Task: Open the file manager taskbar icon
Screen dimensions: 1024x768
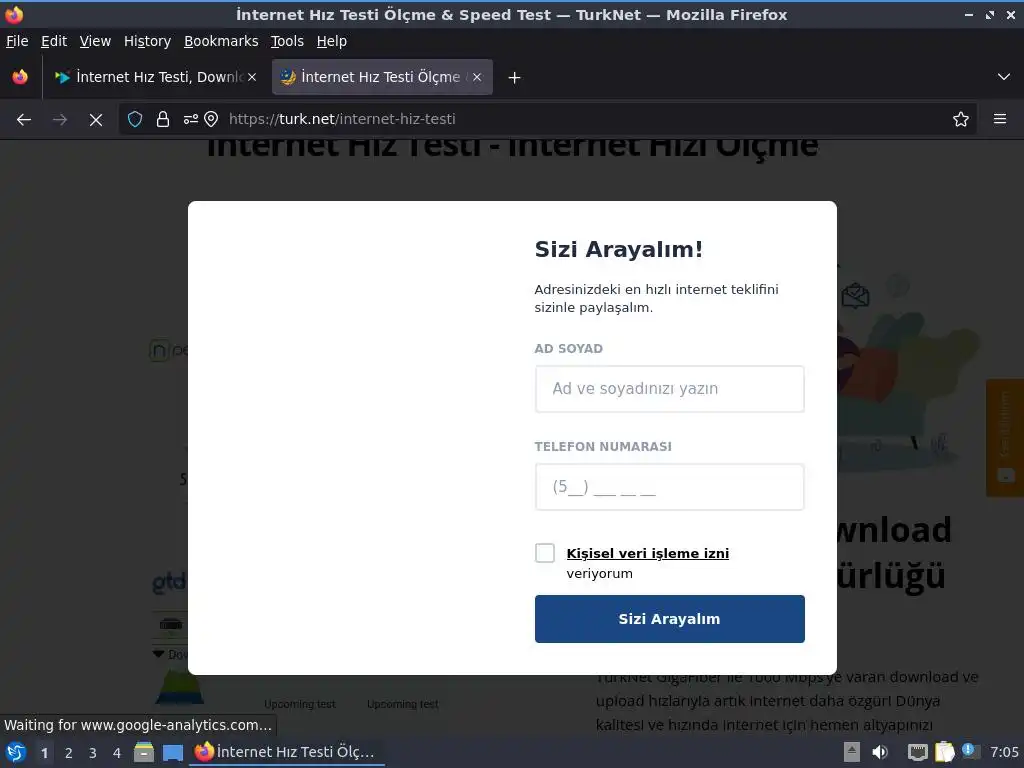Action: point(144,752)
